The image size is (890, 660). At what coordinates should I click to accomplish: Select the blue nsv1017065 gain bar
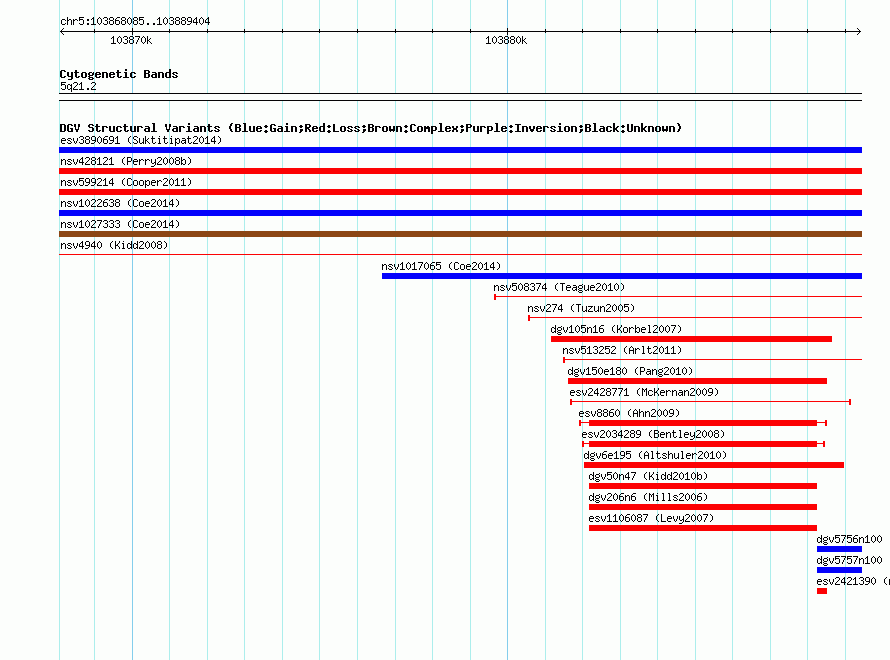point(622,276)
